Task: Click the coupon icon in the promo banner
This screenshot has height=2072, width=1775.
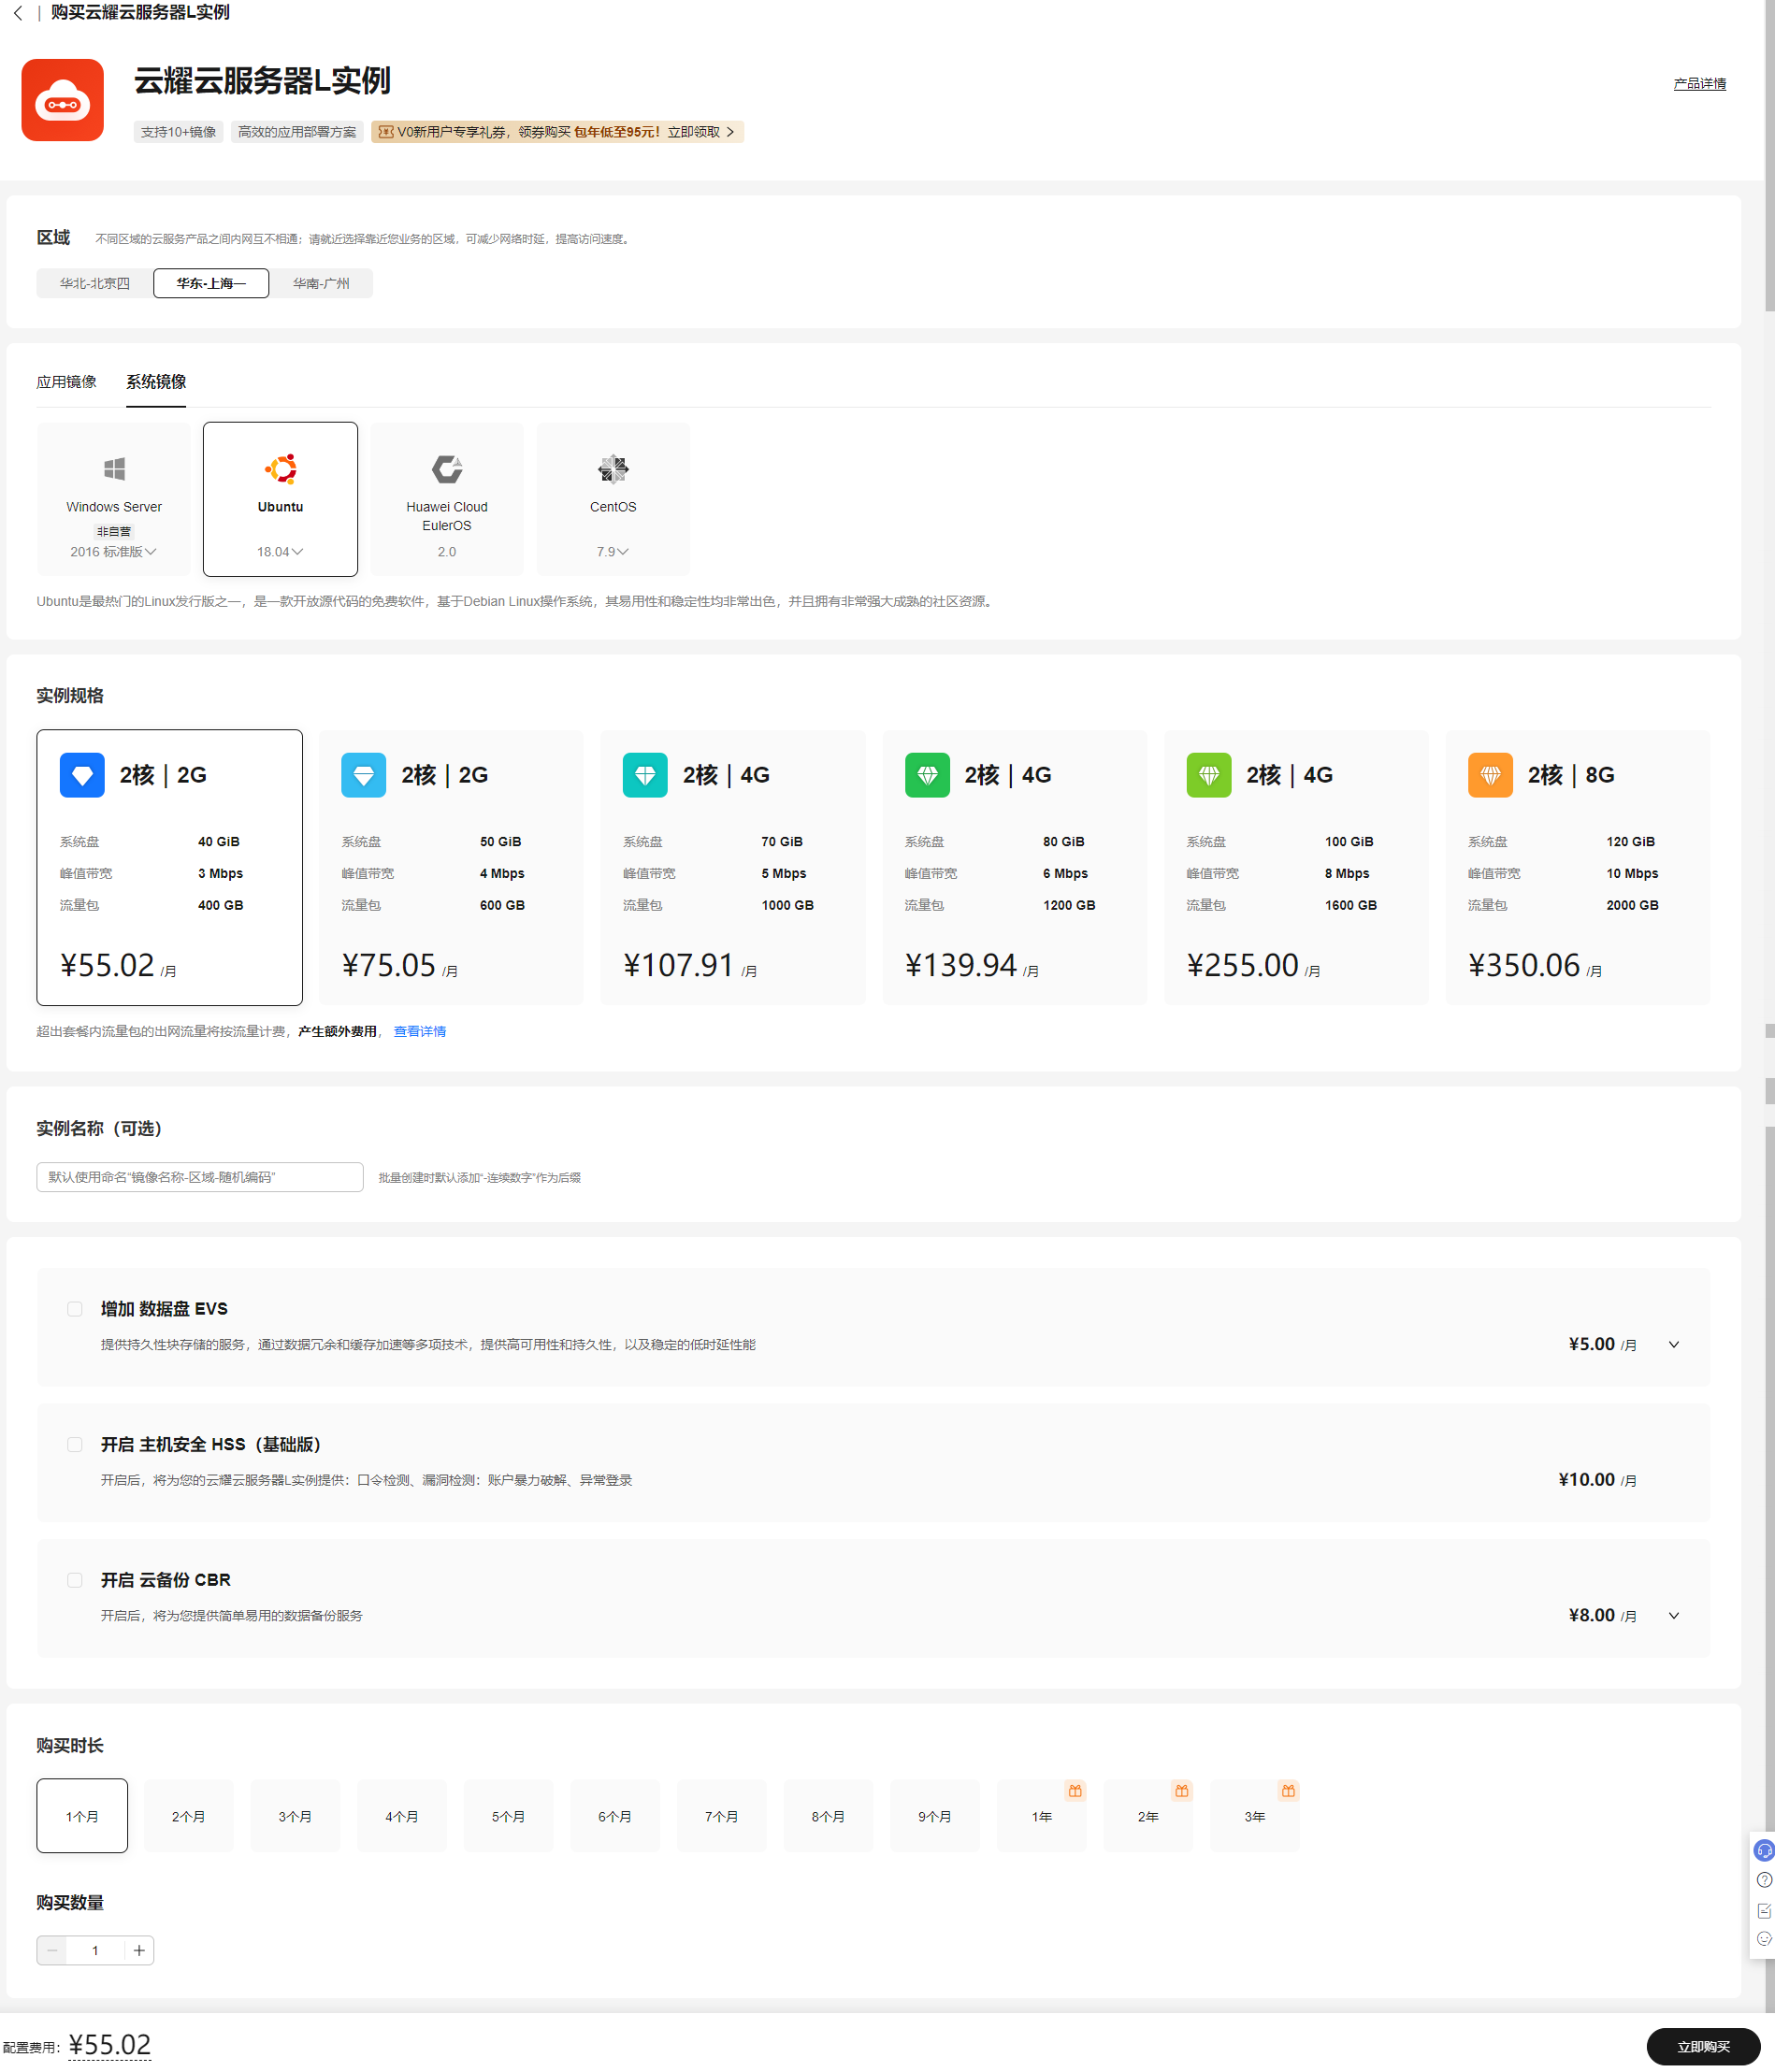Action: click(x=385, y=132)
